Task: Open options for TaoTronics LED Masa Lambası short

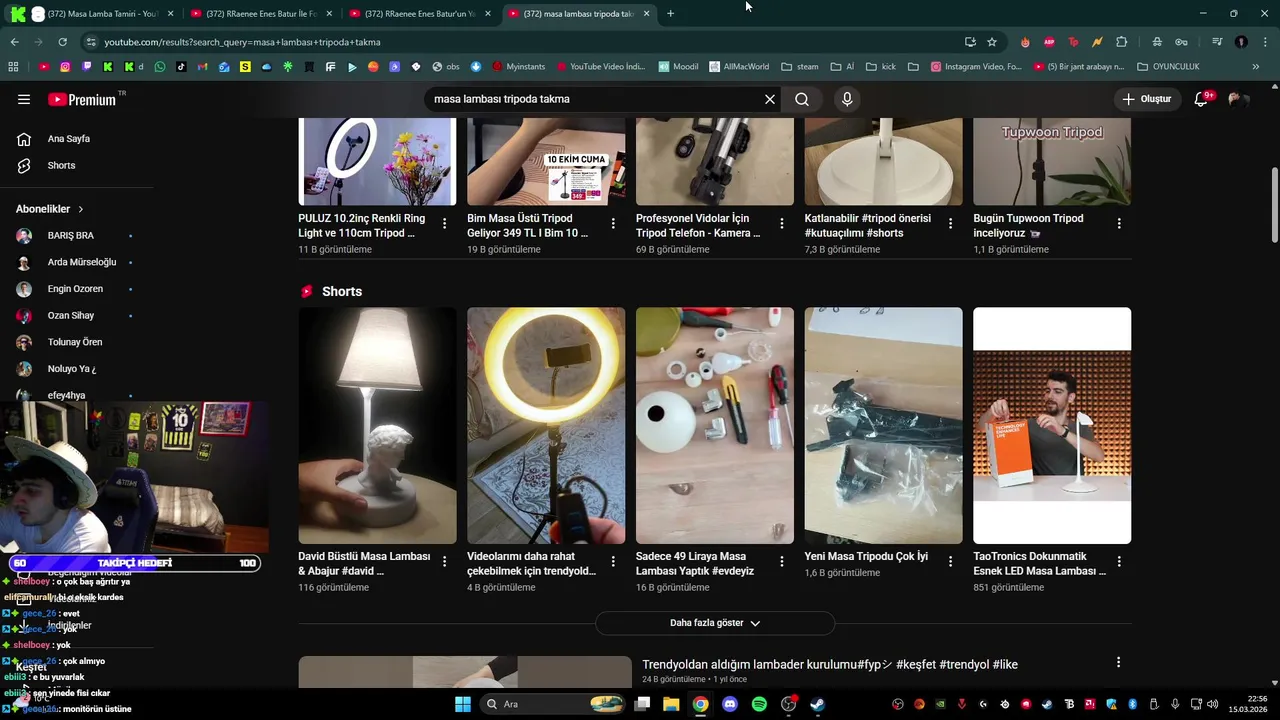Action: pos(1119,562)
